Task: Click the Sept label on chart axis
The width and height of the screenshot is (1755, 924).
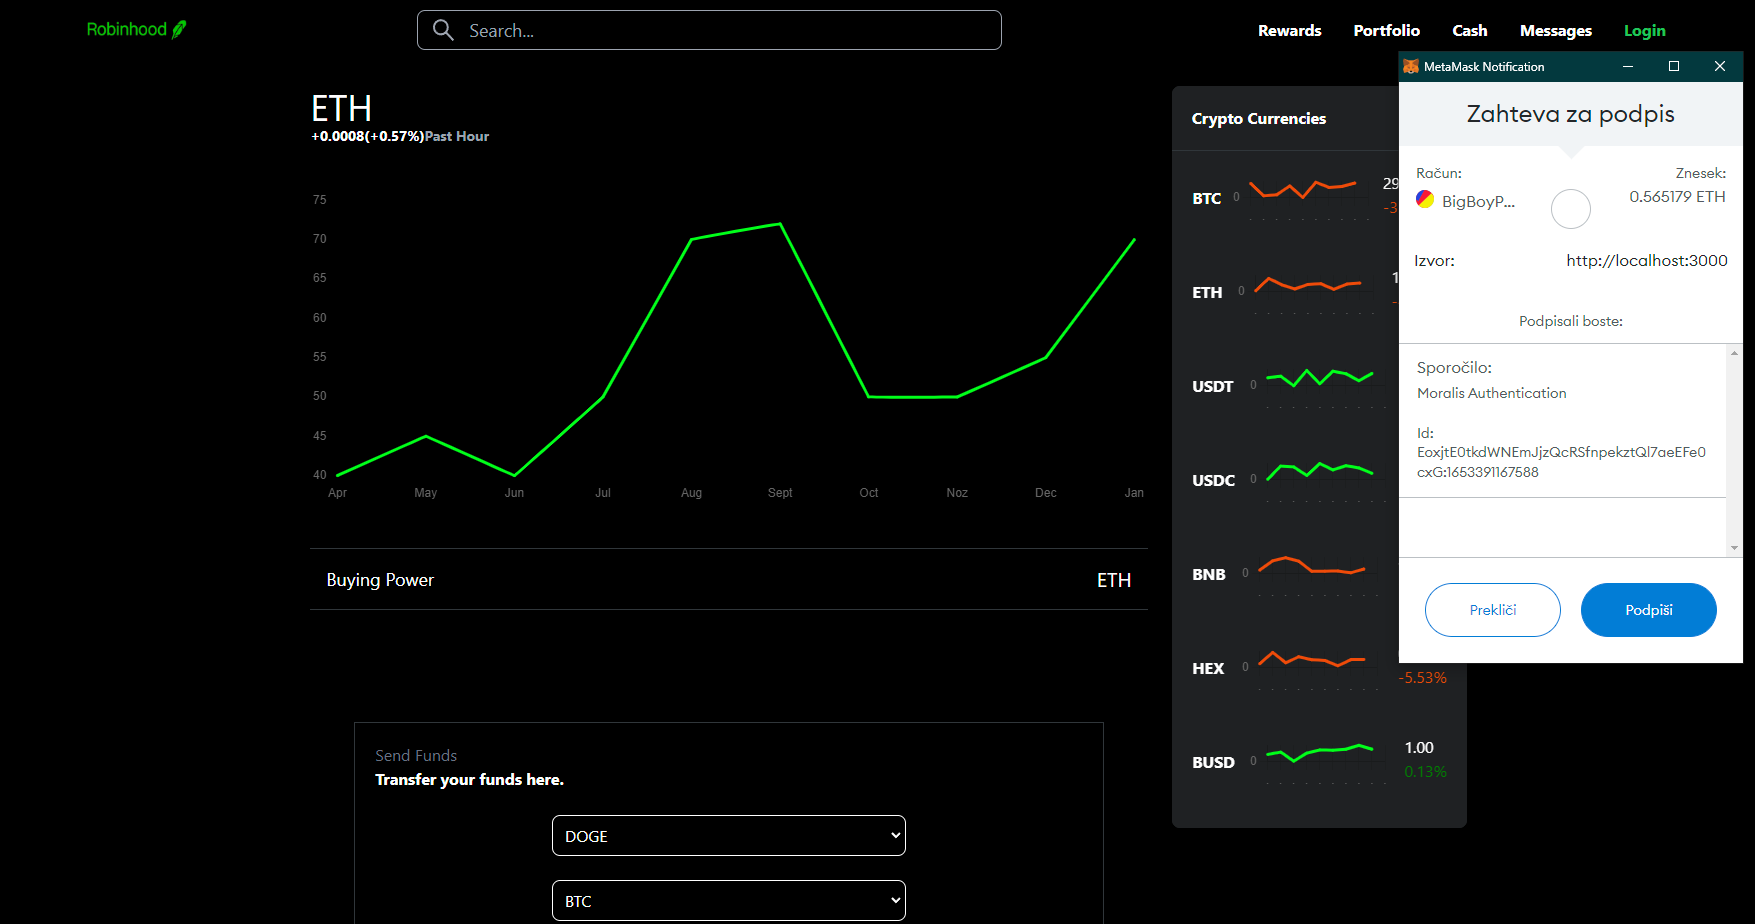Action: [780, 493]
